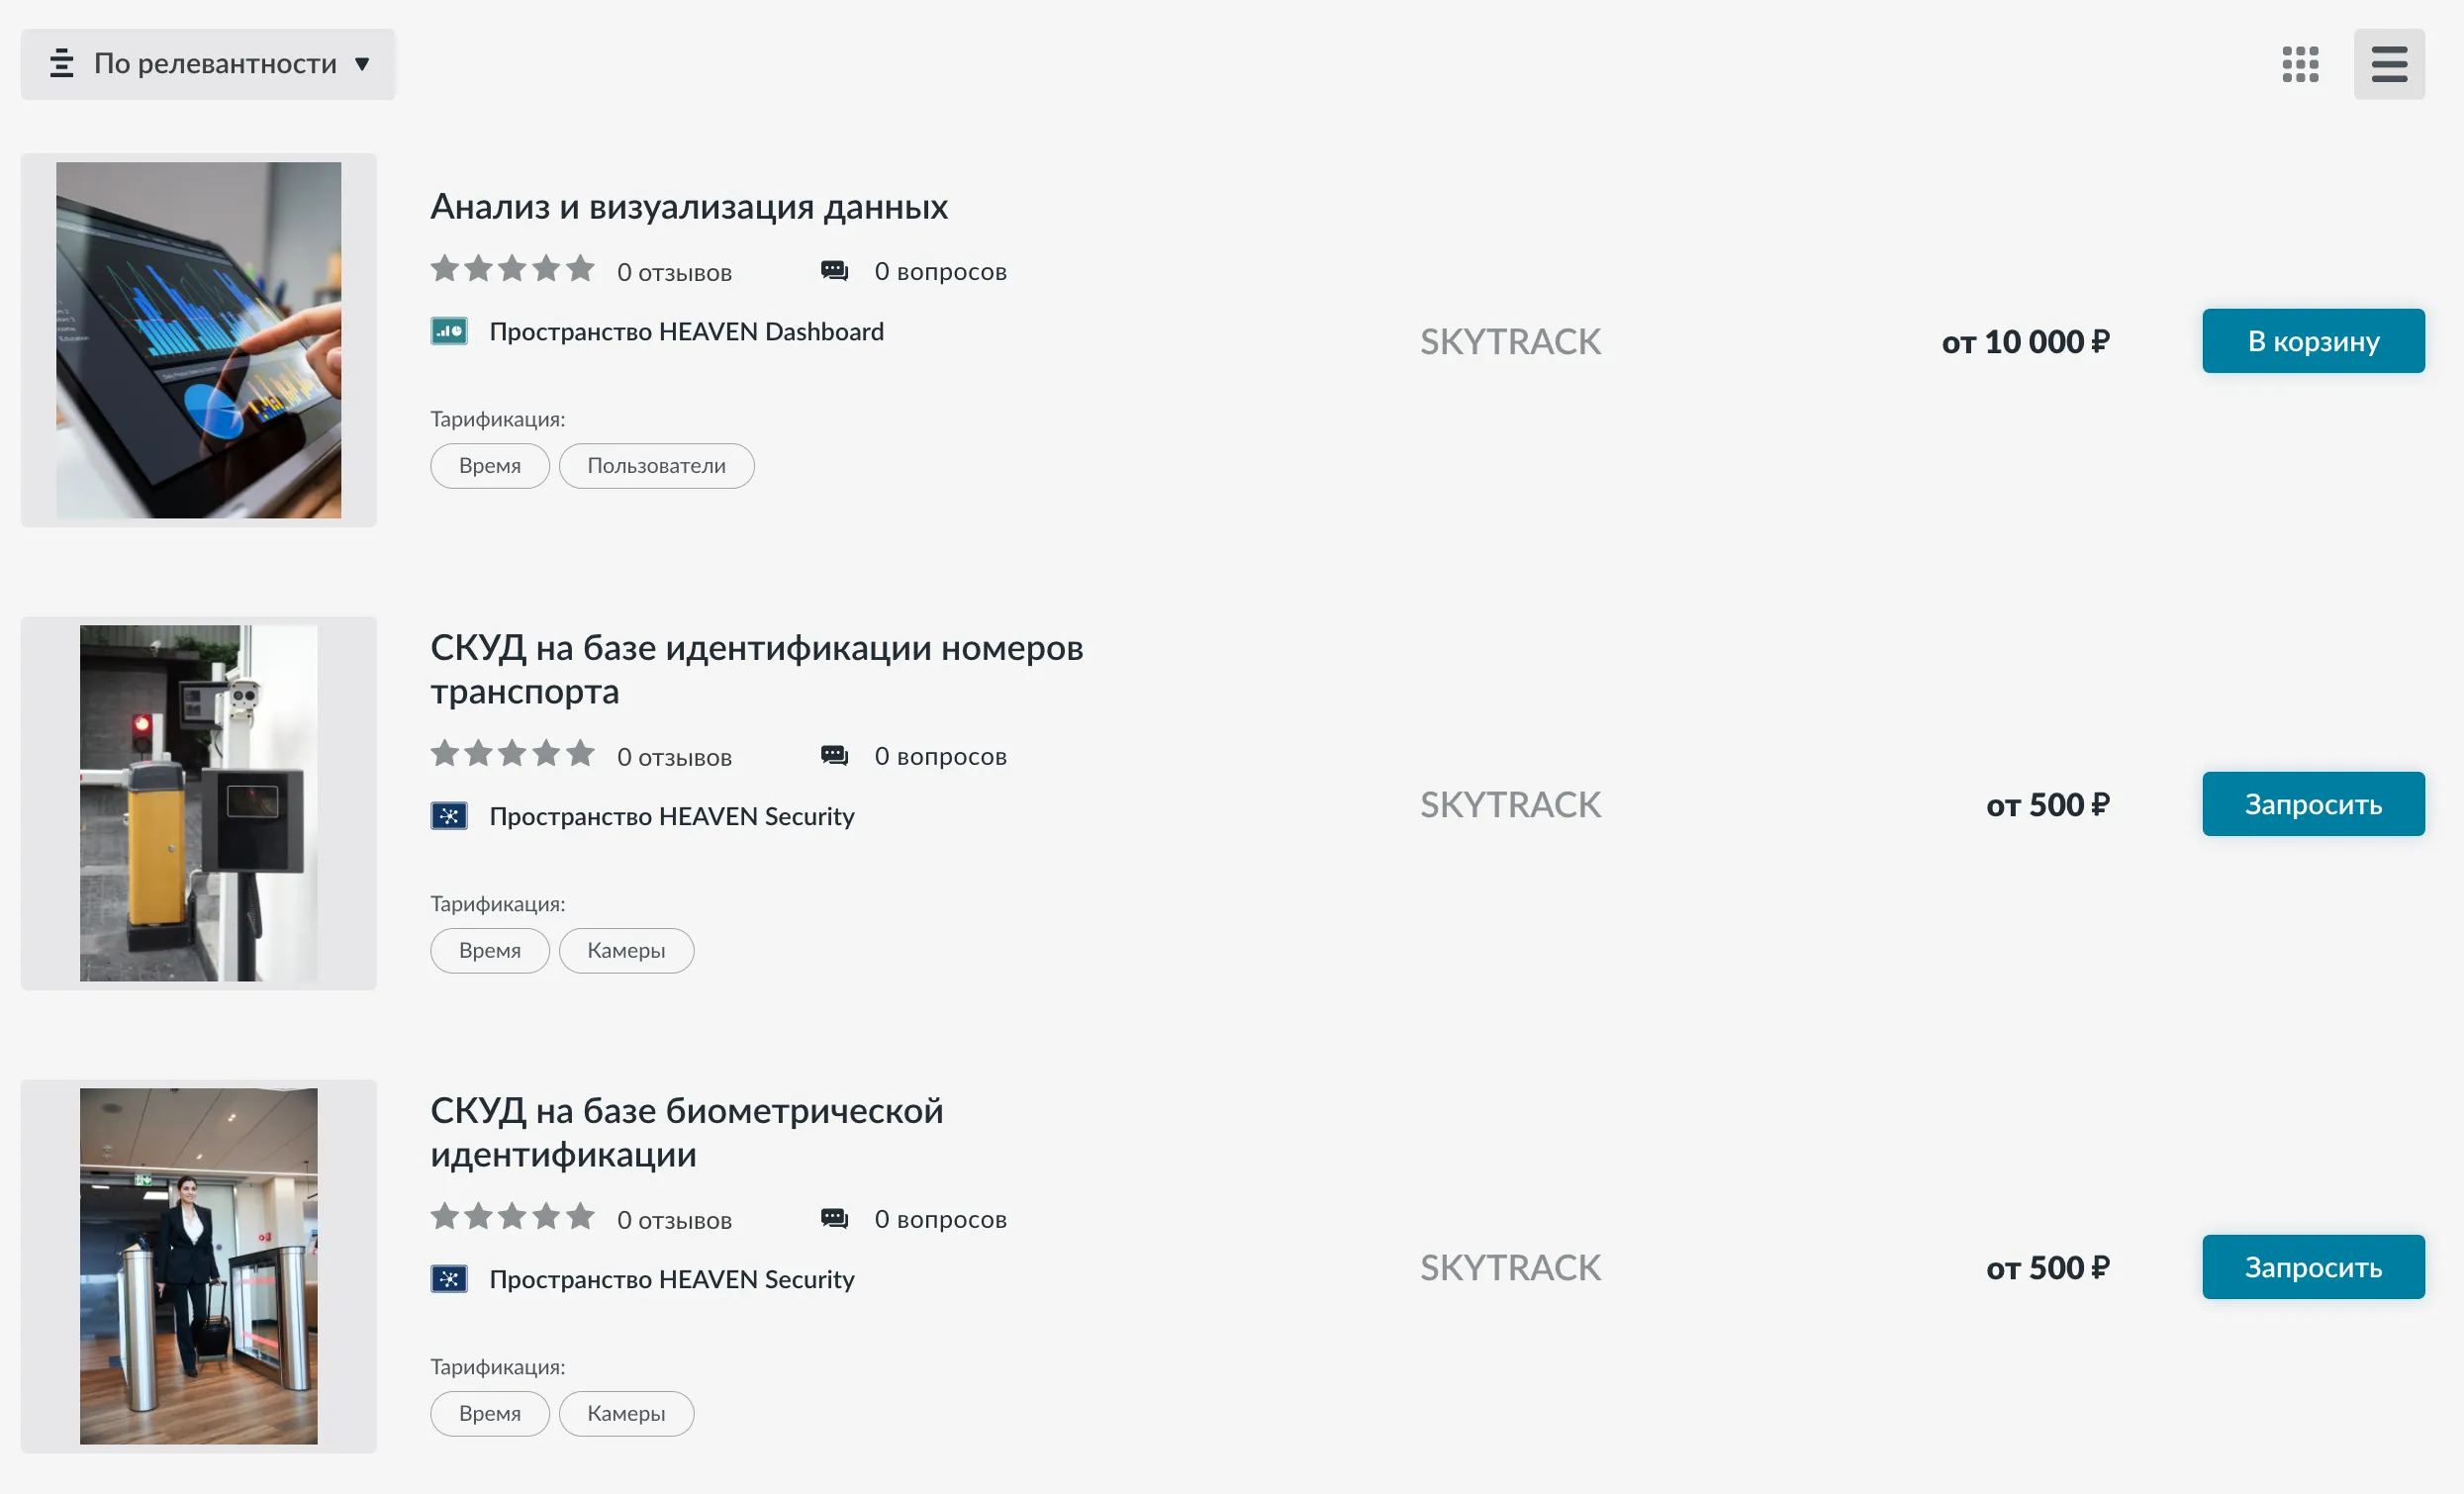Switch to list view layout
The image size is (2464, 1494).
point(2388,64)
